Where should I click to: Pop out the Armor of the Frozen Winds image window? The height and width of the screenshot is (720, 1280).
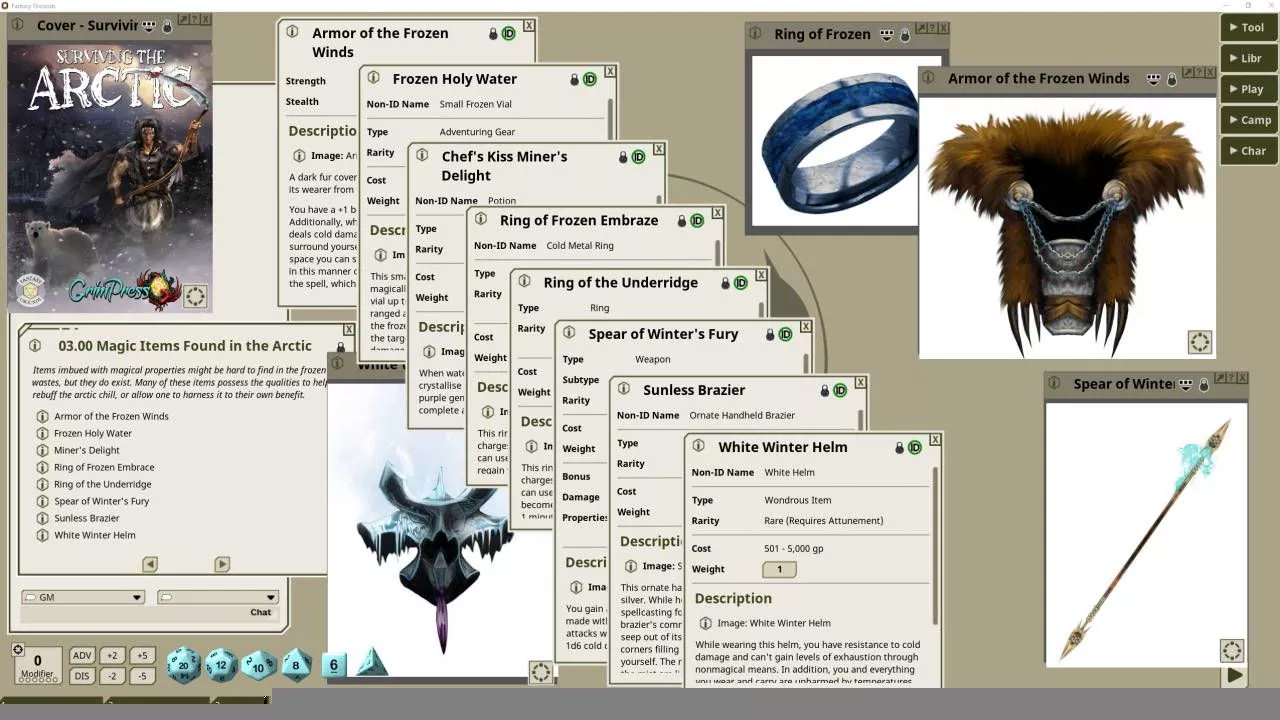[1188, 72]
